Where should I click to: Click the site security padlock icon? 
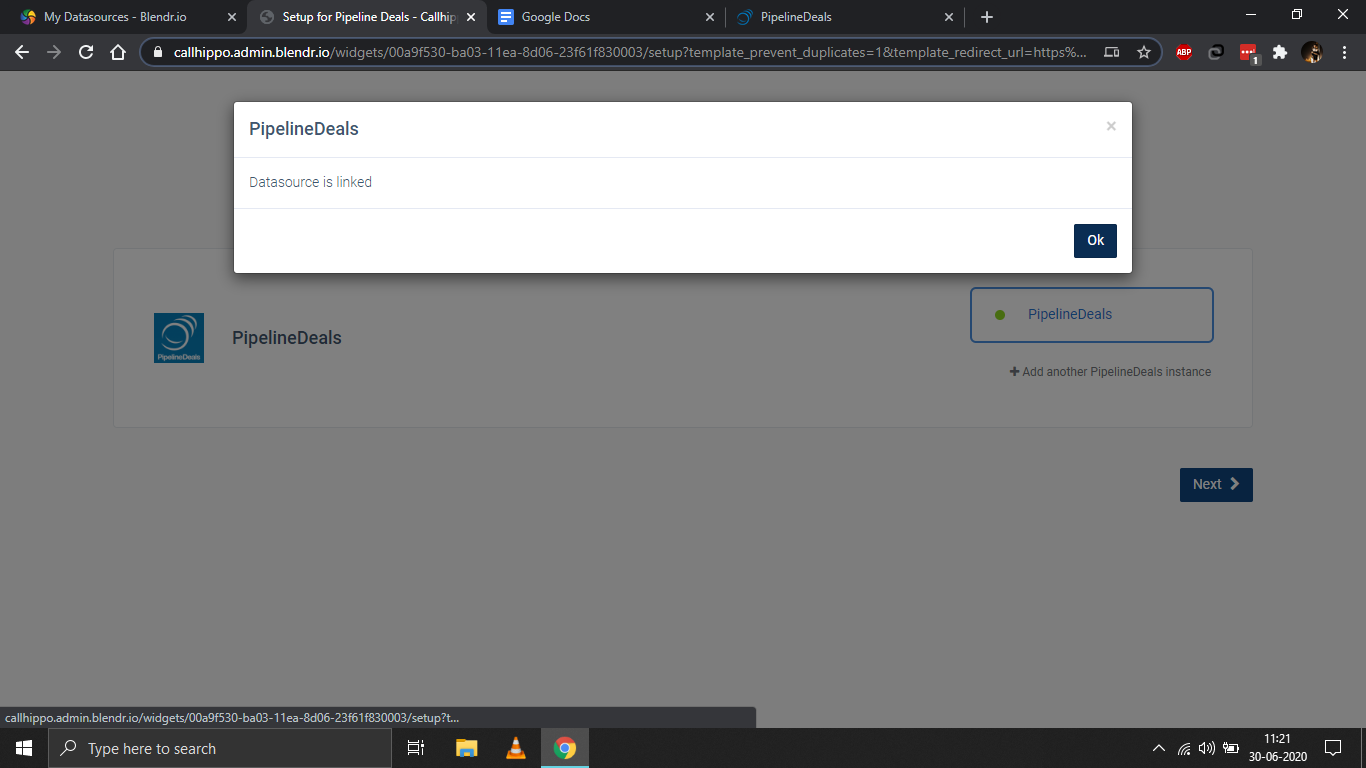tap(158, 52)
